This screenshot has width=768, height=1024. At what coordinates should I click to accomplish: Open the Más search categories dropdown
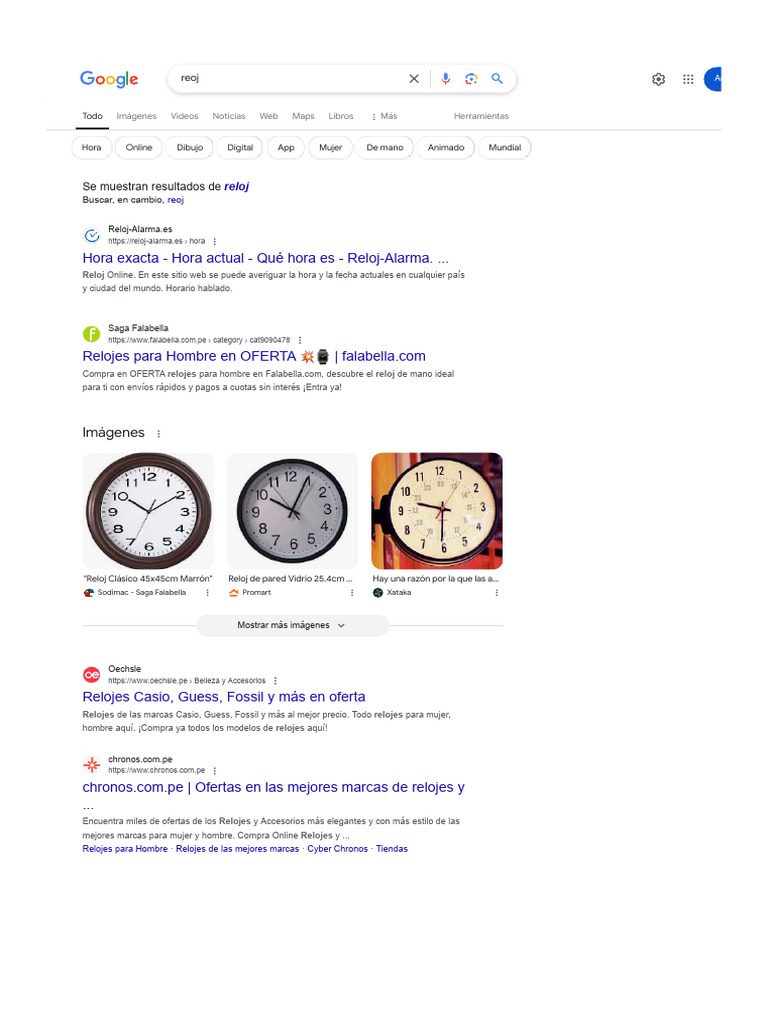(384, 116)
